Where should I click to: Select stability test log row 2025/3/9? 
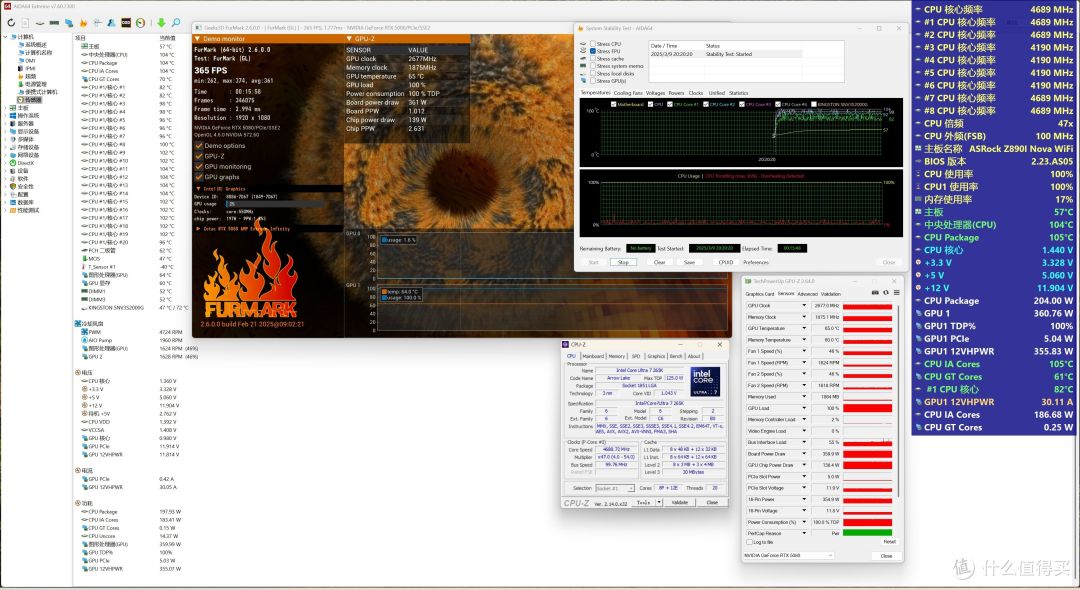coord(725,54)
